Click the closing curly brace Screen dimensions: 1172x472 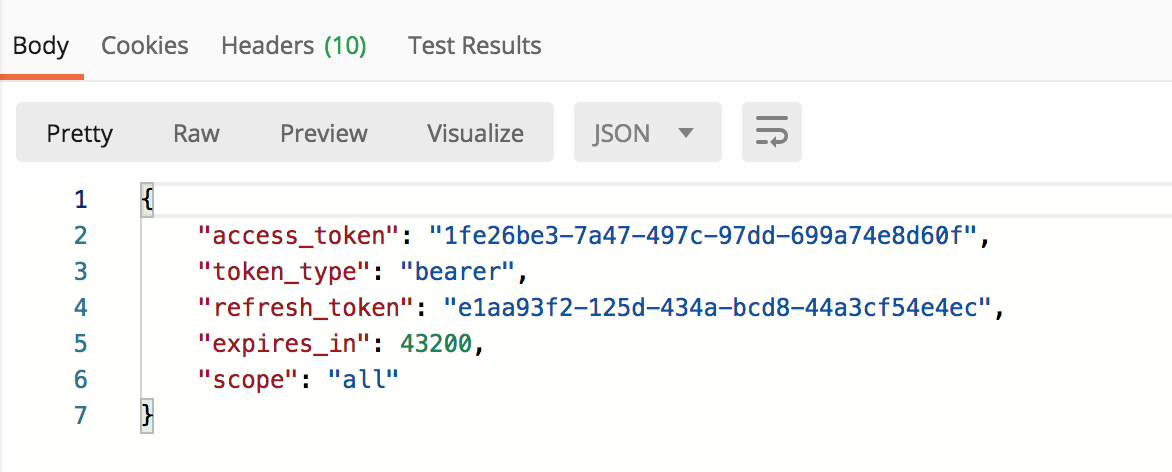pos(148,416)
